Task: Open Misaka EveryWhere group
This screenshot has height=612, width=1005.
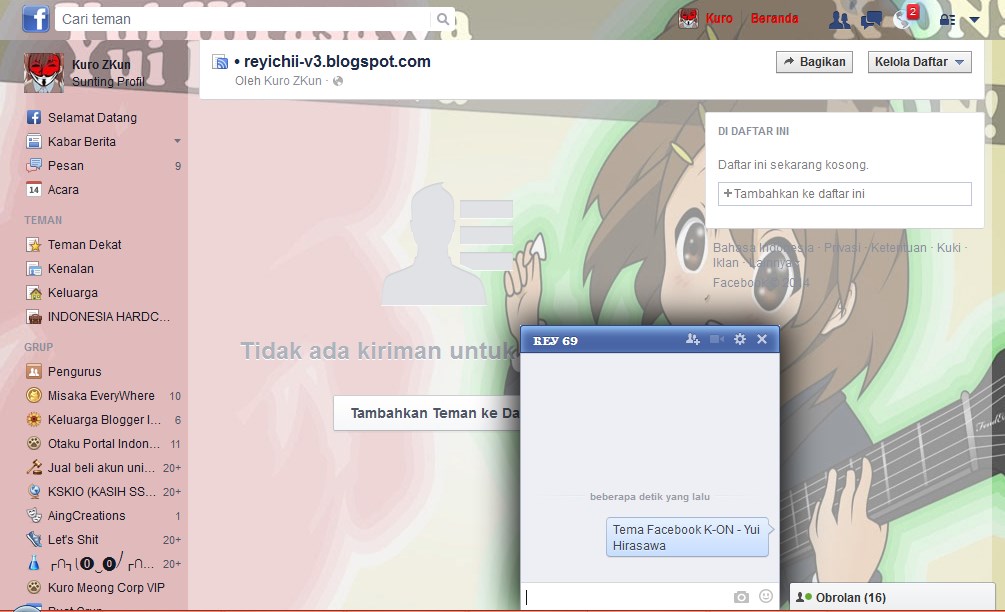Action: pyautogui.click(x=103, y=395)
